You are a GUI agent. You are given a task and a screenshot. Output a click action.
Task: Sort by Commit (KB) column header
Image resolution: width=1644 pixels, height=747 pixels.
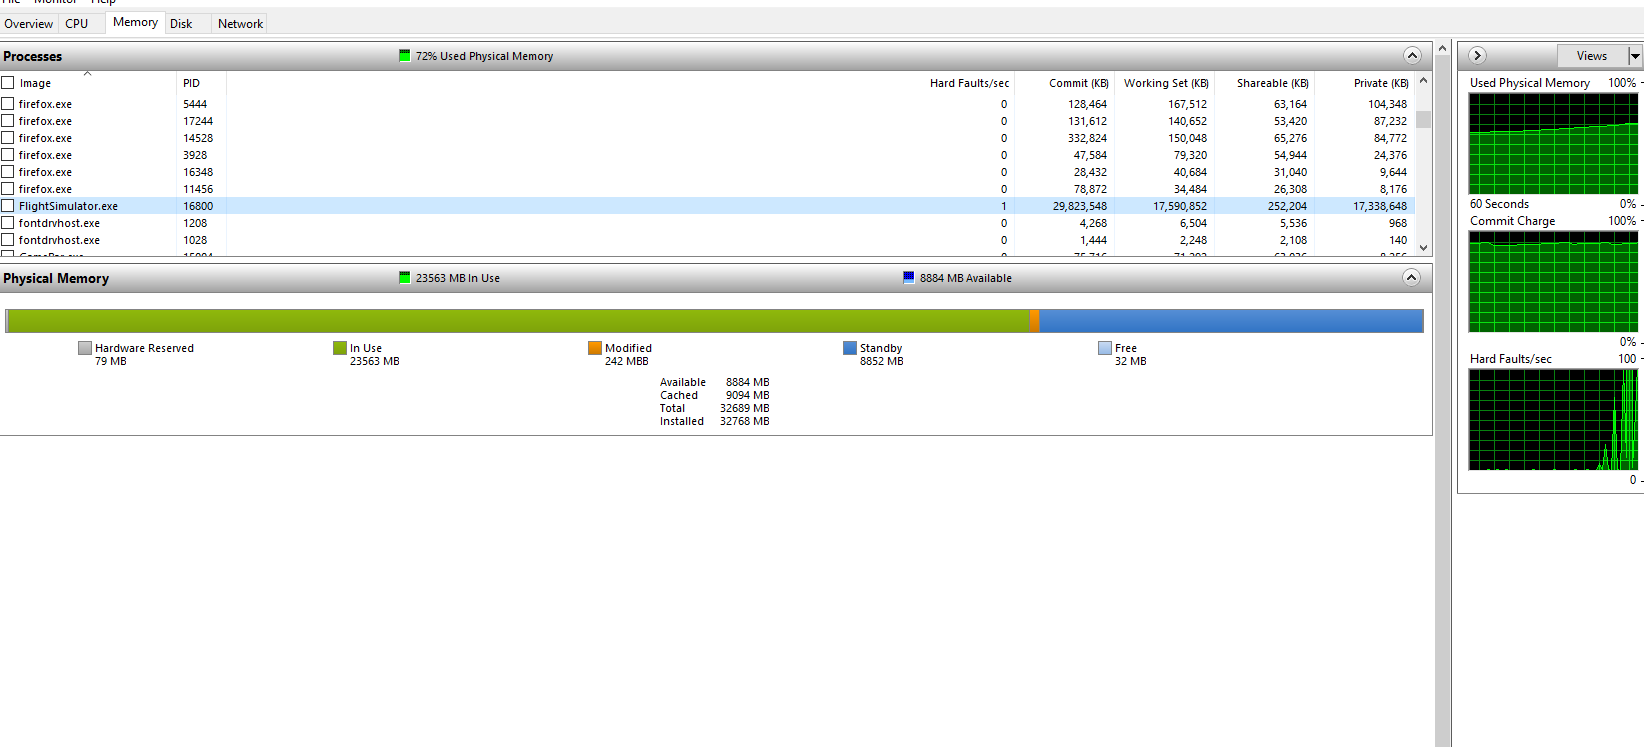tap(1077, 83)
